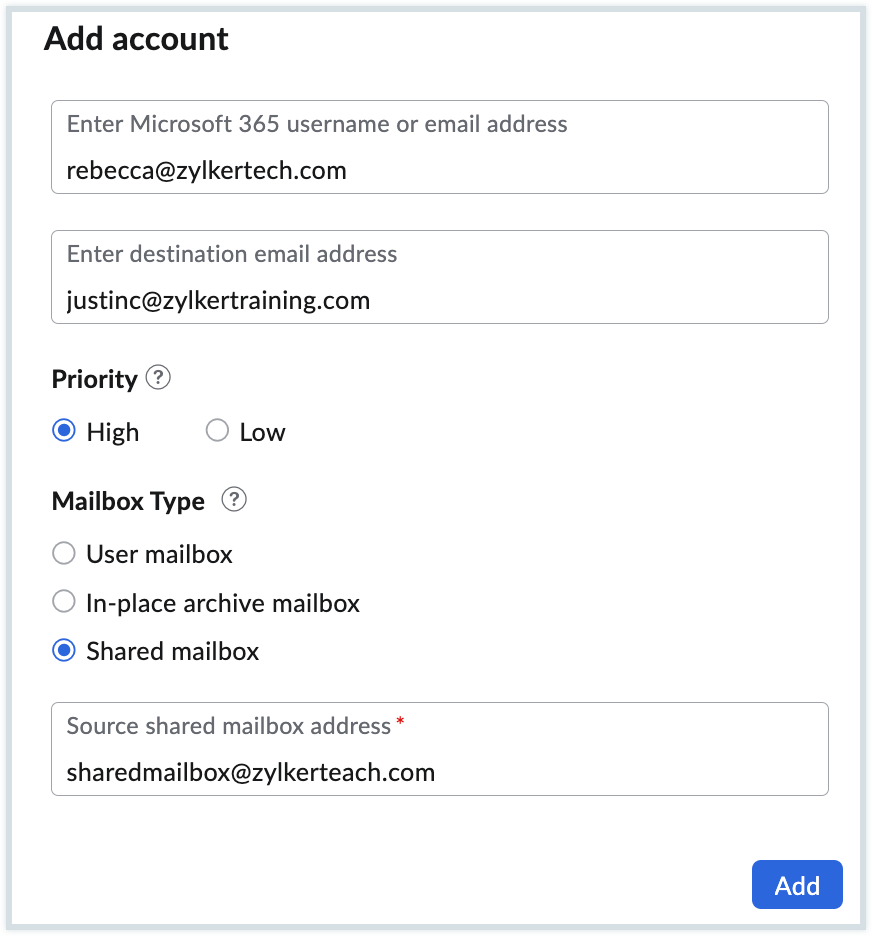Click the Enter Microsoft 365 username field label
The width and height of the screenshot is (872, 936).
(x=317, y=124)
